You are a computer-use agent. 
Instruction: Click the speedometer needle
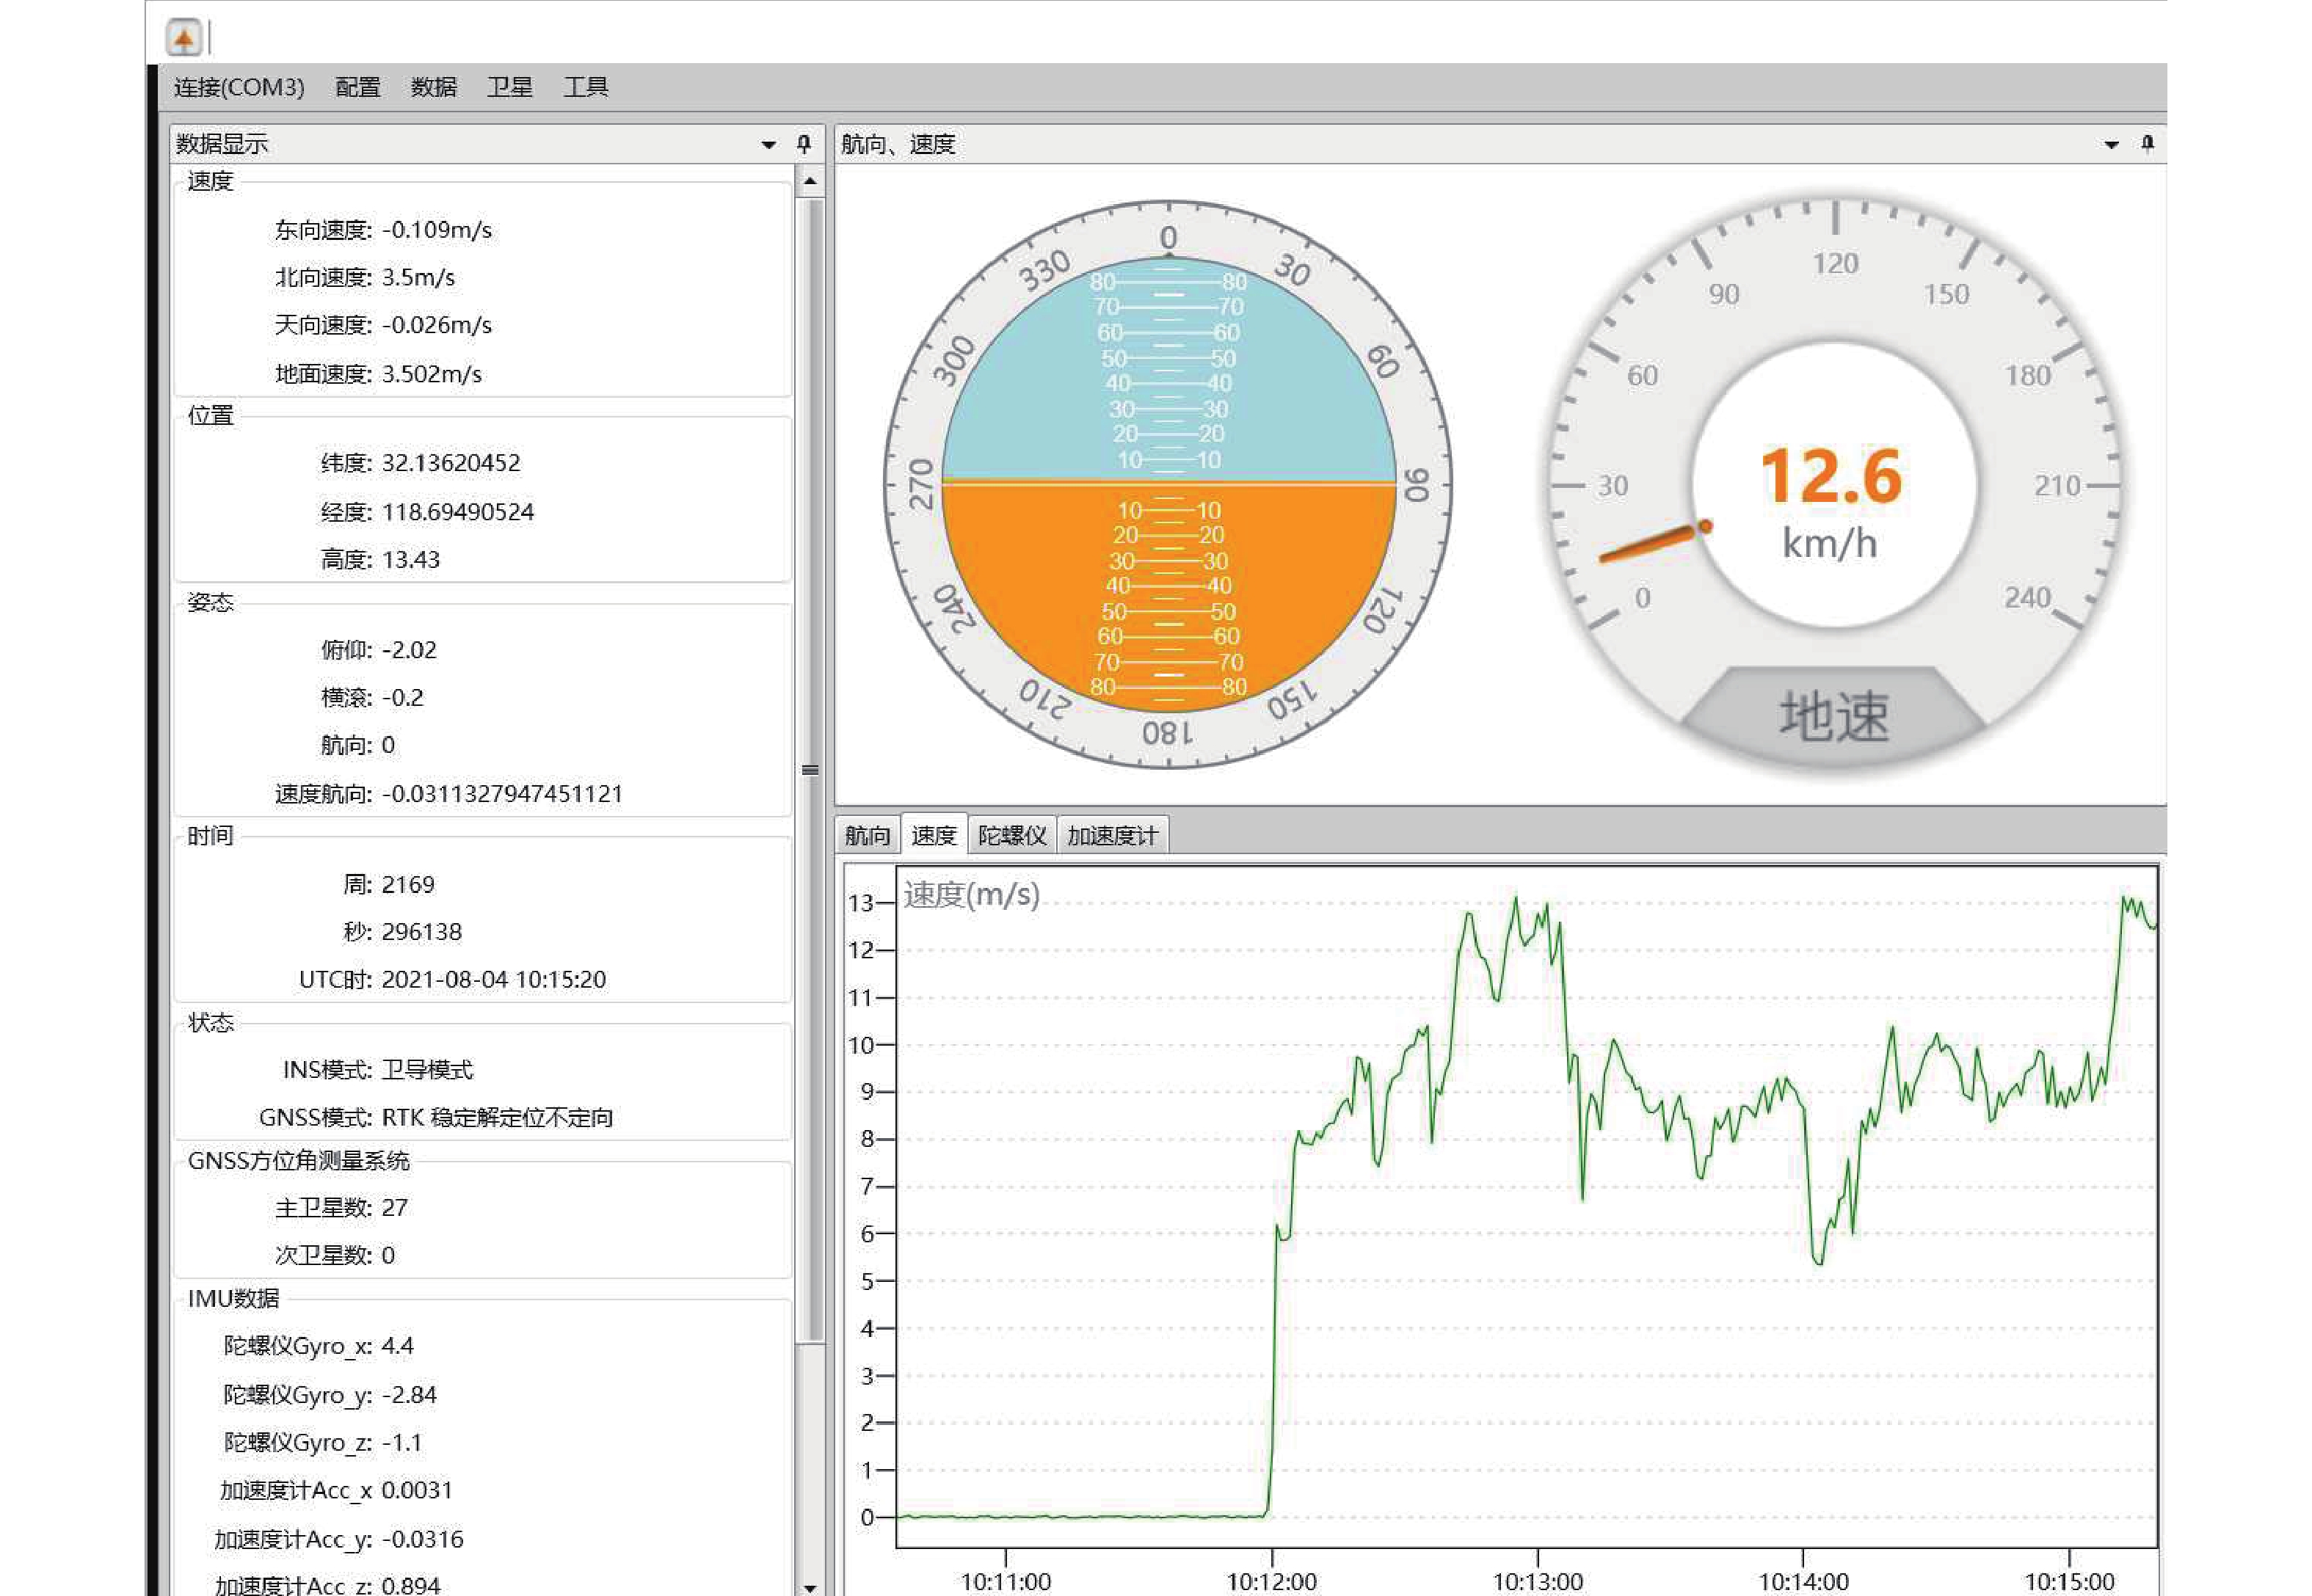coord(1655,541)
